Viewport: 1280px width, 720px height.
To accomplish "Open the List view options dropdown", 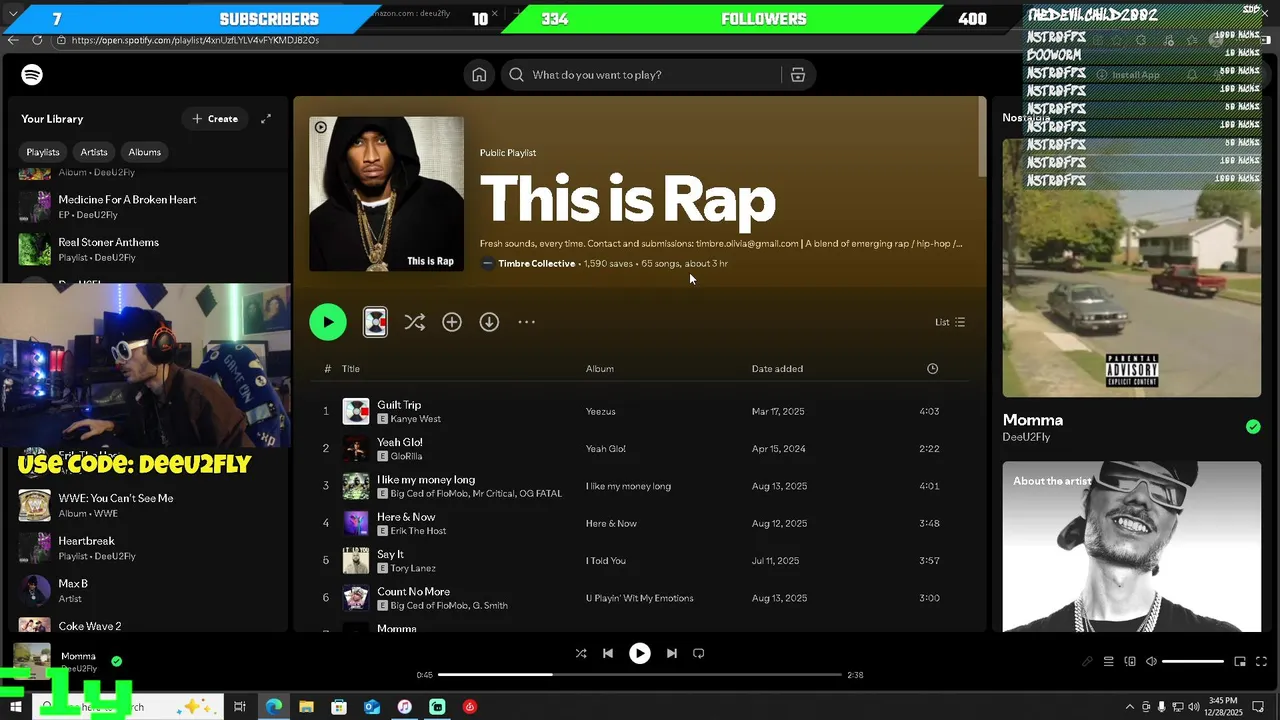I will coord(950,322).
